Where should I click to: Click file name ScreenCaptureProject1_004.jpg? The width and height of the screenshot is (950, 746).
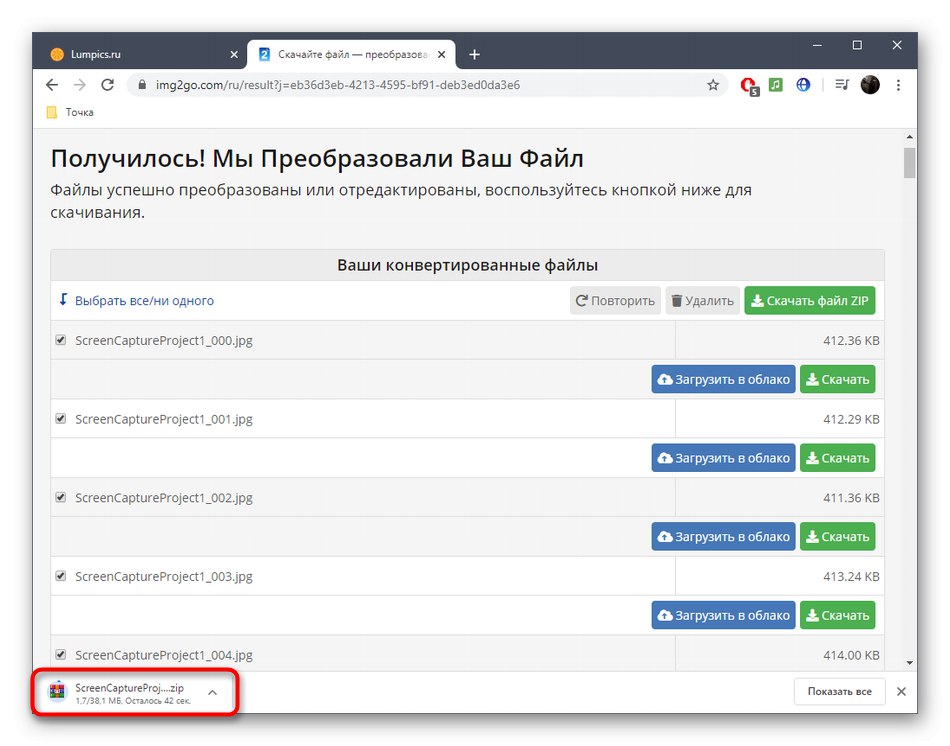click(x=164, y=655)
